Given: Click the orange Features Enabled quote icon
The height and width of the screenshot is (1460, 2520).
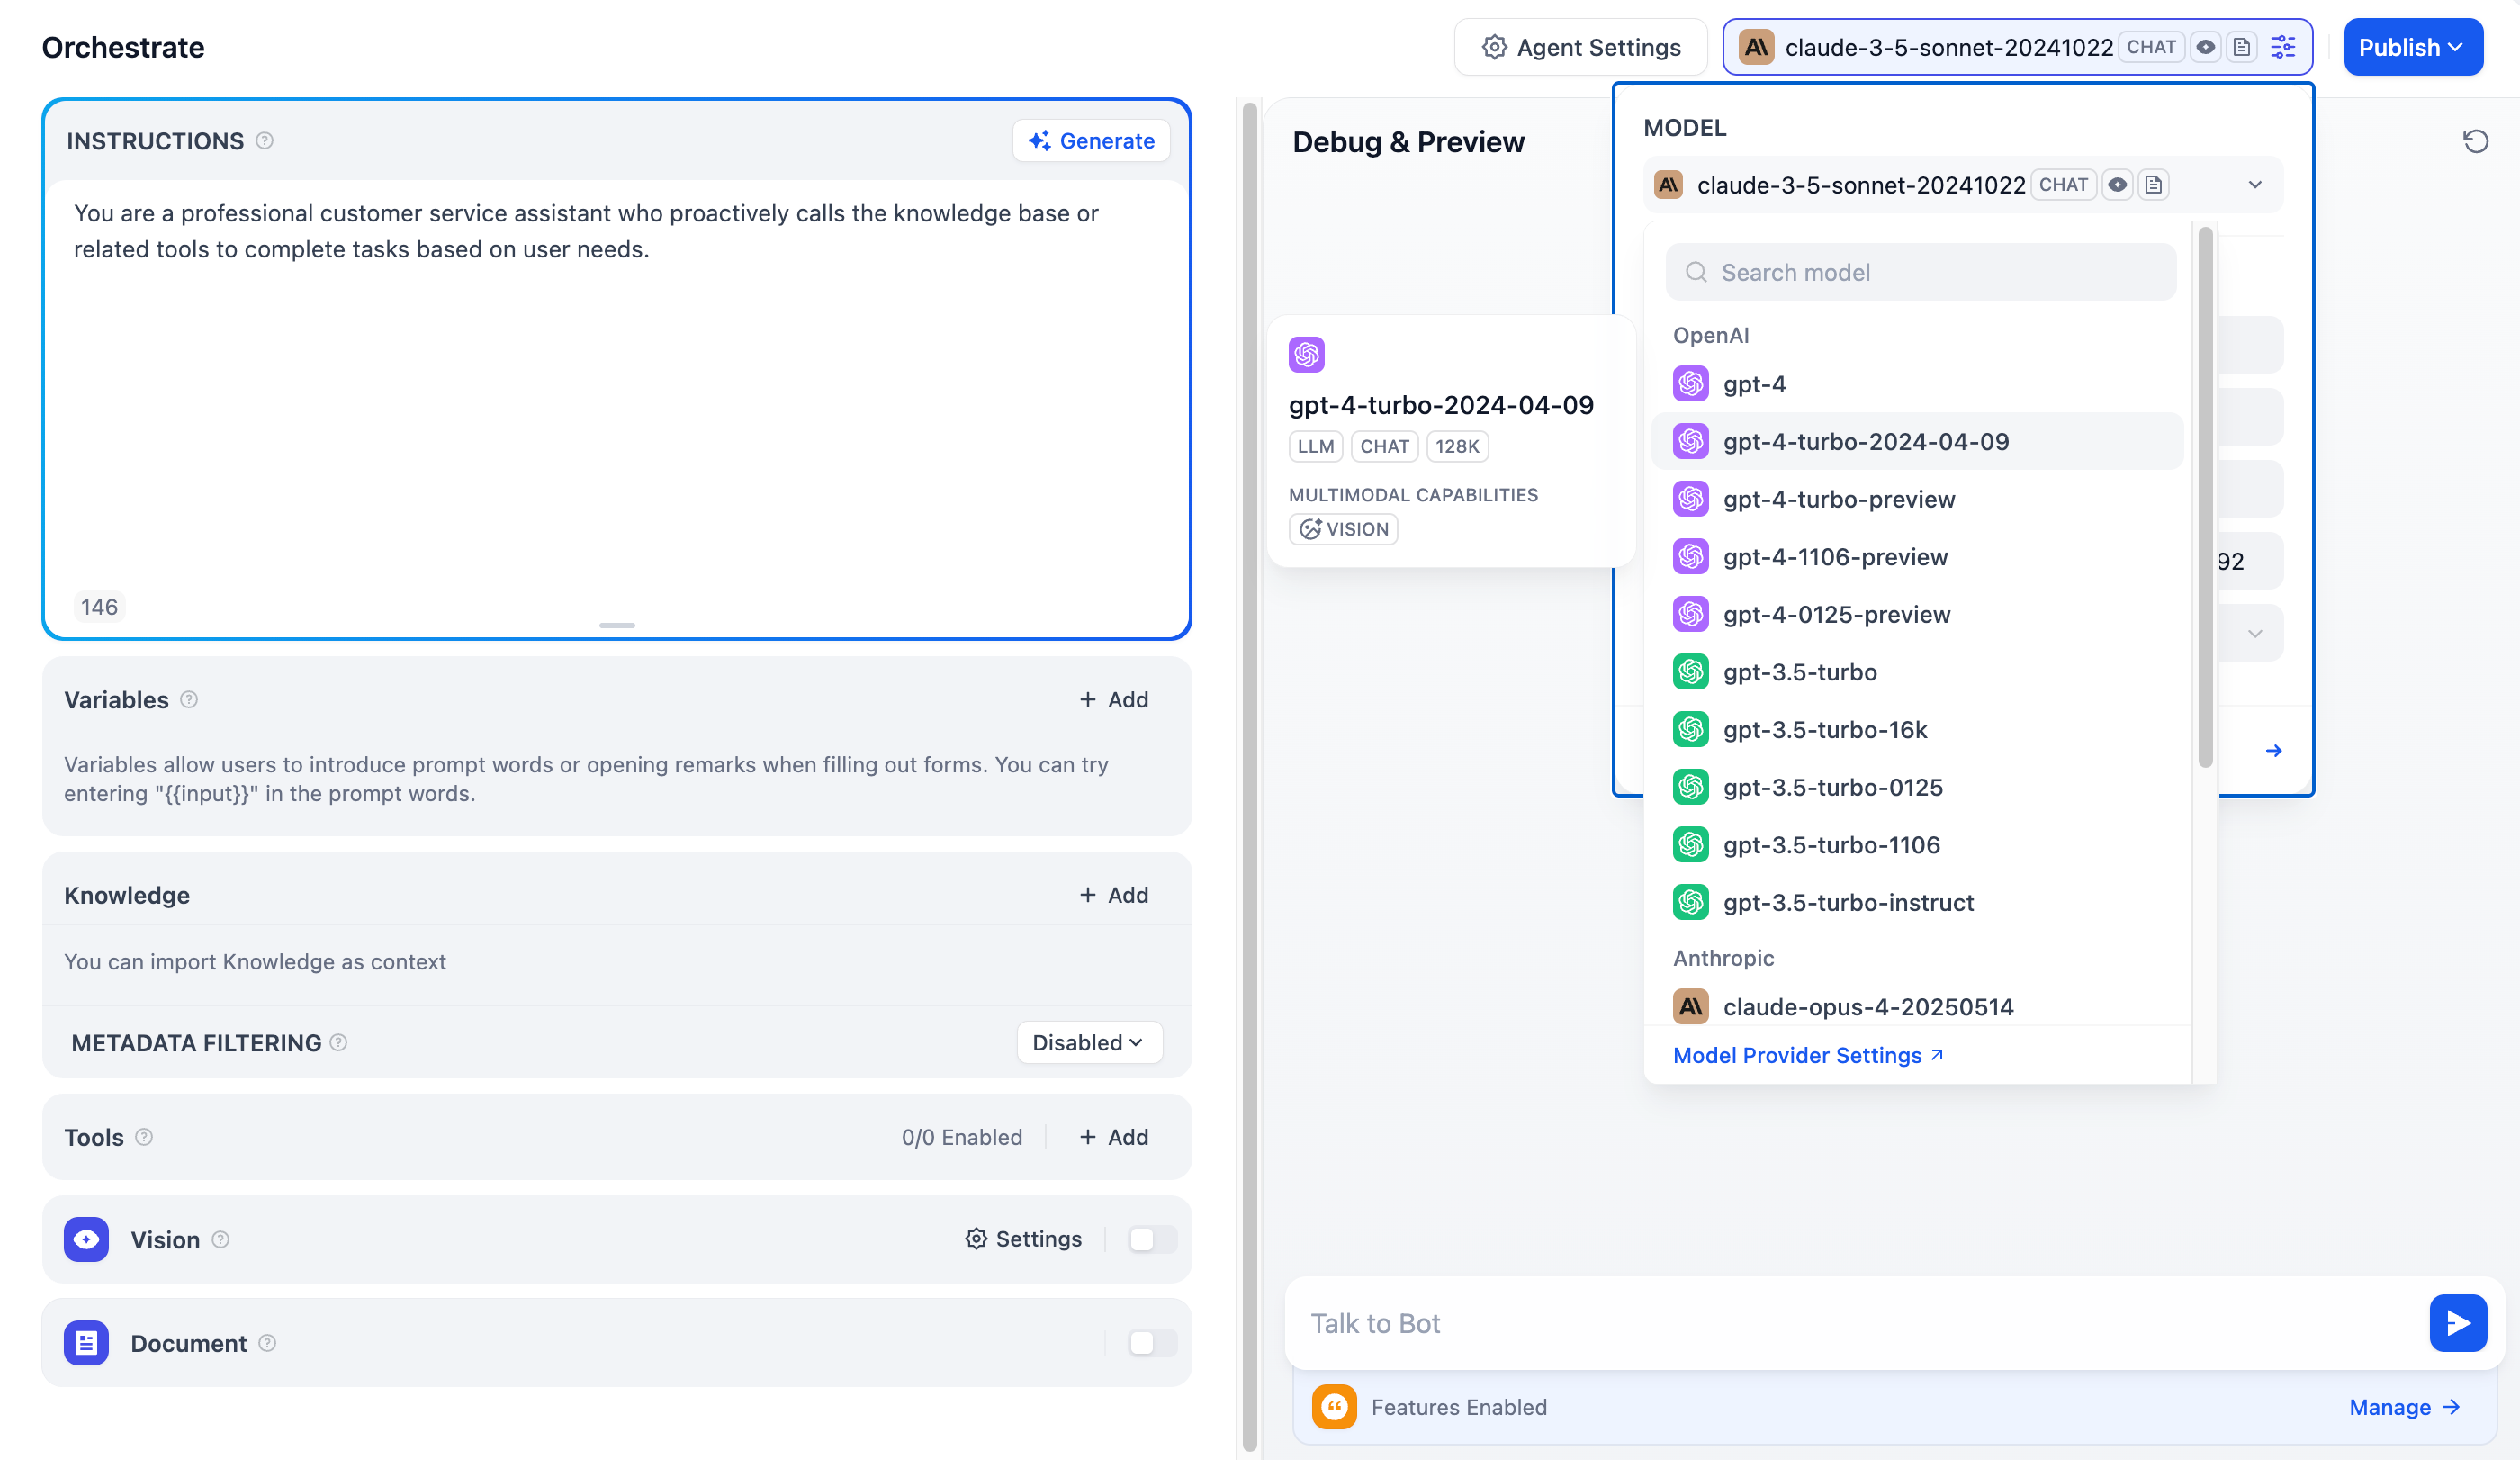Looking at the screenshot, I should 1334,1407.
